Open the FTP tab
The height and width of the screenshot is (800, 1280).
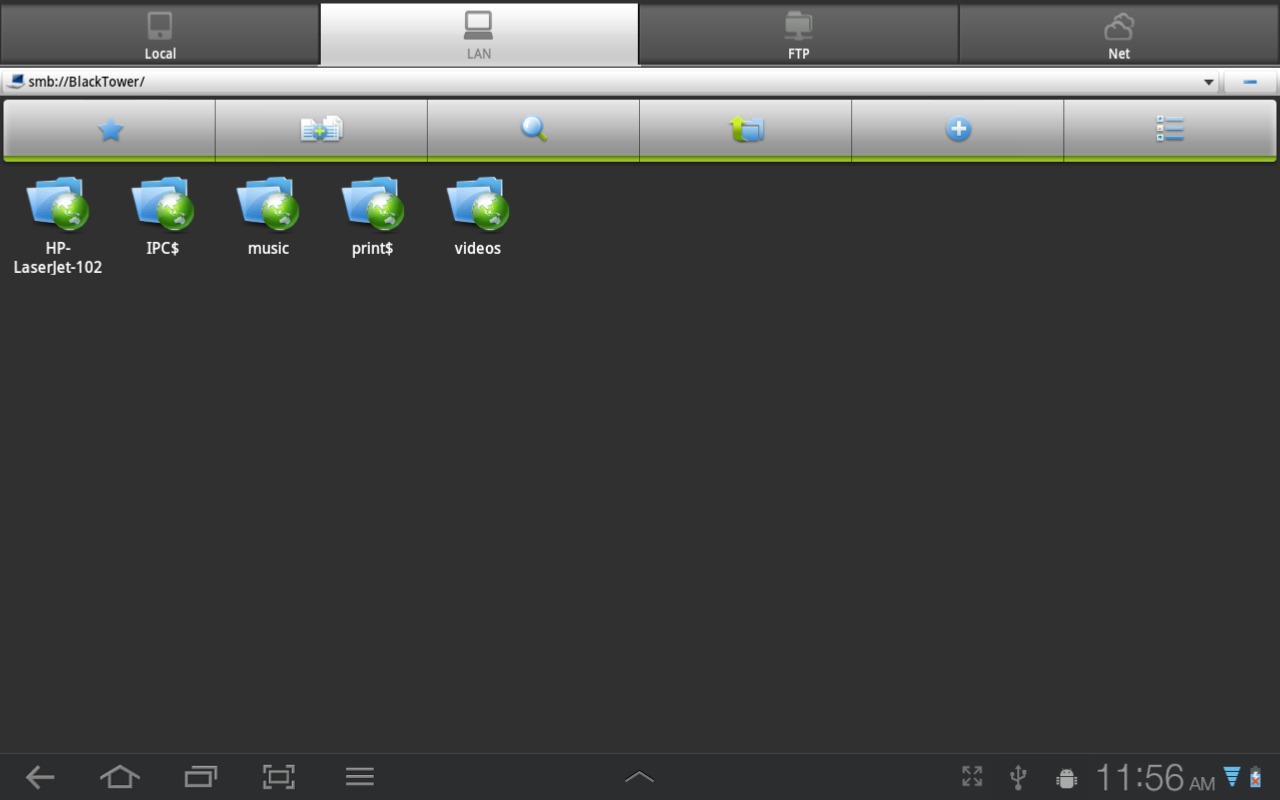798,34
